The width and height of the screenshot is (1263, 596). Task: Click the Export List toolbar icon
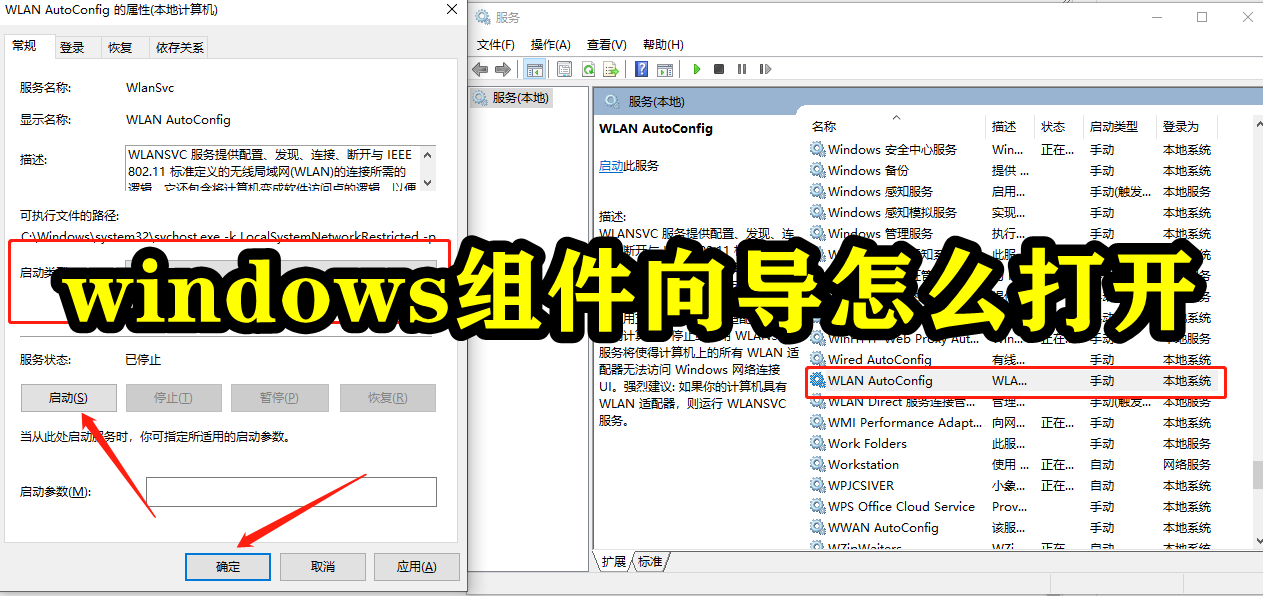611,69
